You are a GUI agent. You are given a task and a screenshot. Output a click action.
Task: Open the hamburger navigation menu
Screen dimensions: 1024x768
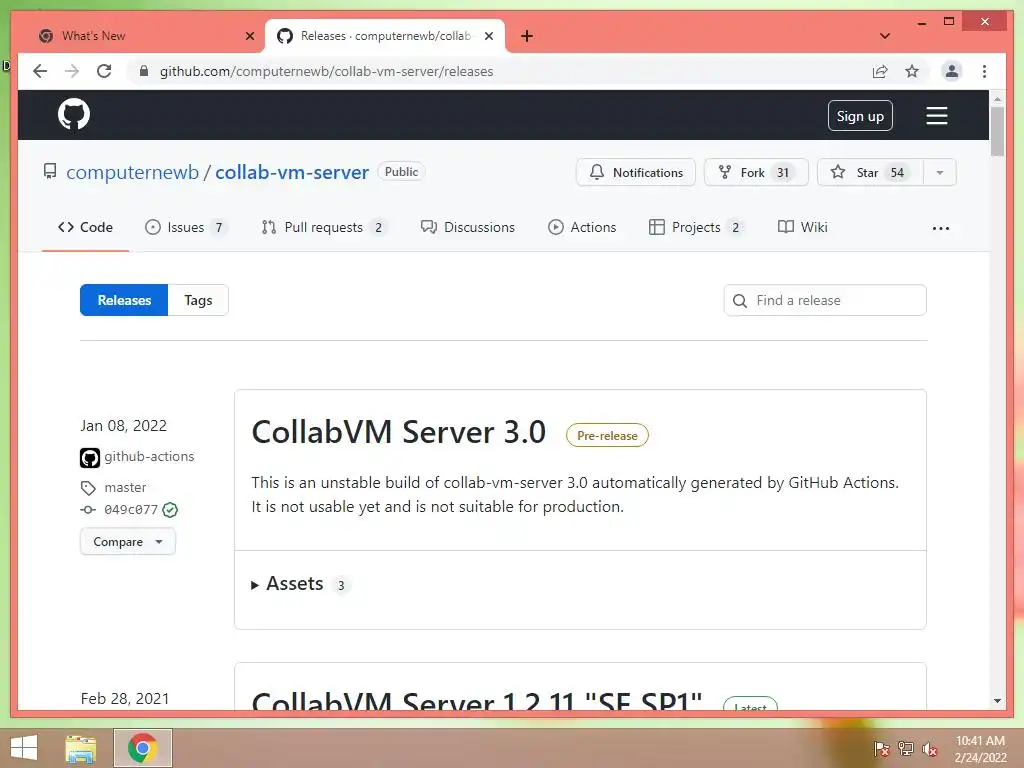[936, 116]
